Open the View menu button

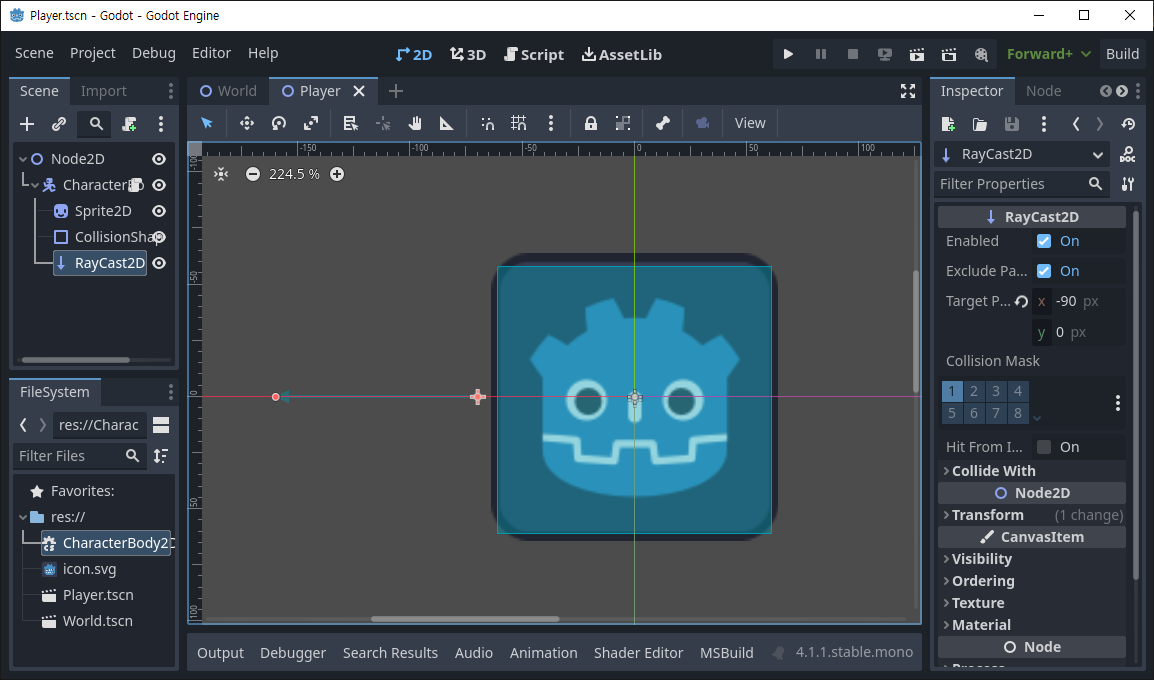click(750, 123)
